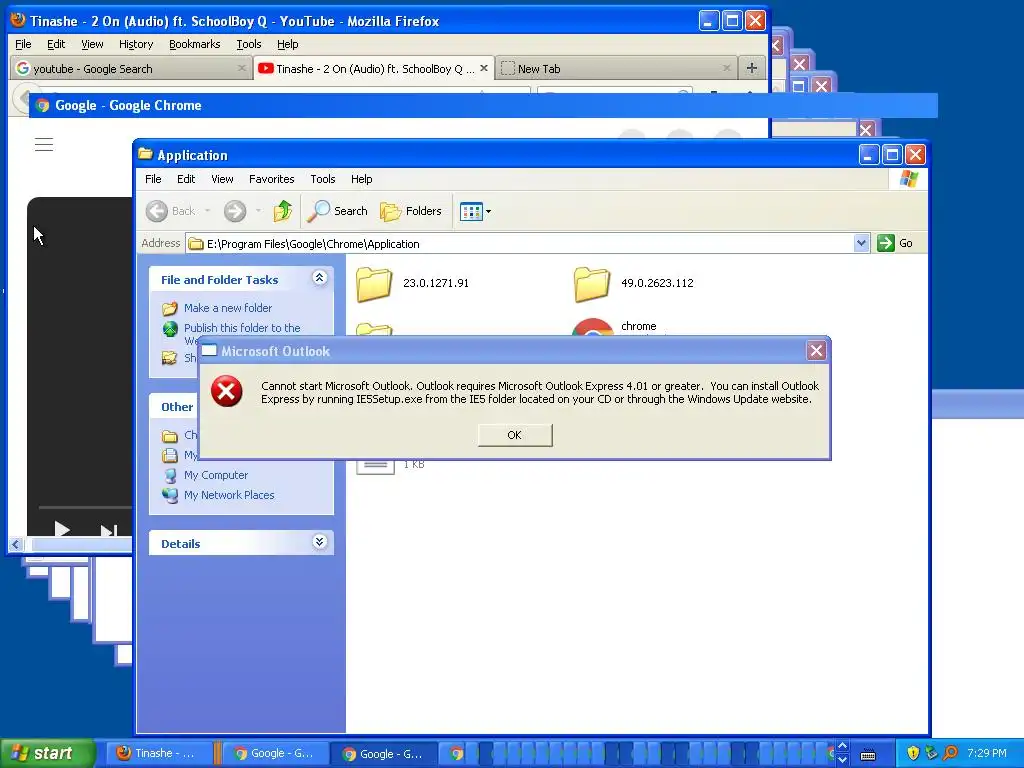Open the Firefox Bookmarks menu
Viewport: 1024px width, 768px height.
195,44
